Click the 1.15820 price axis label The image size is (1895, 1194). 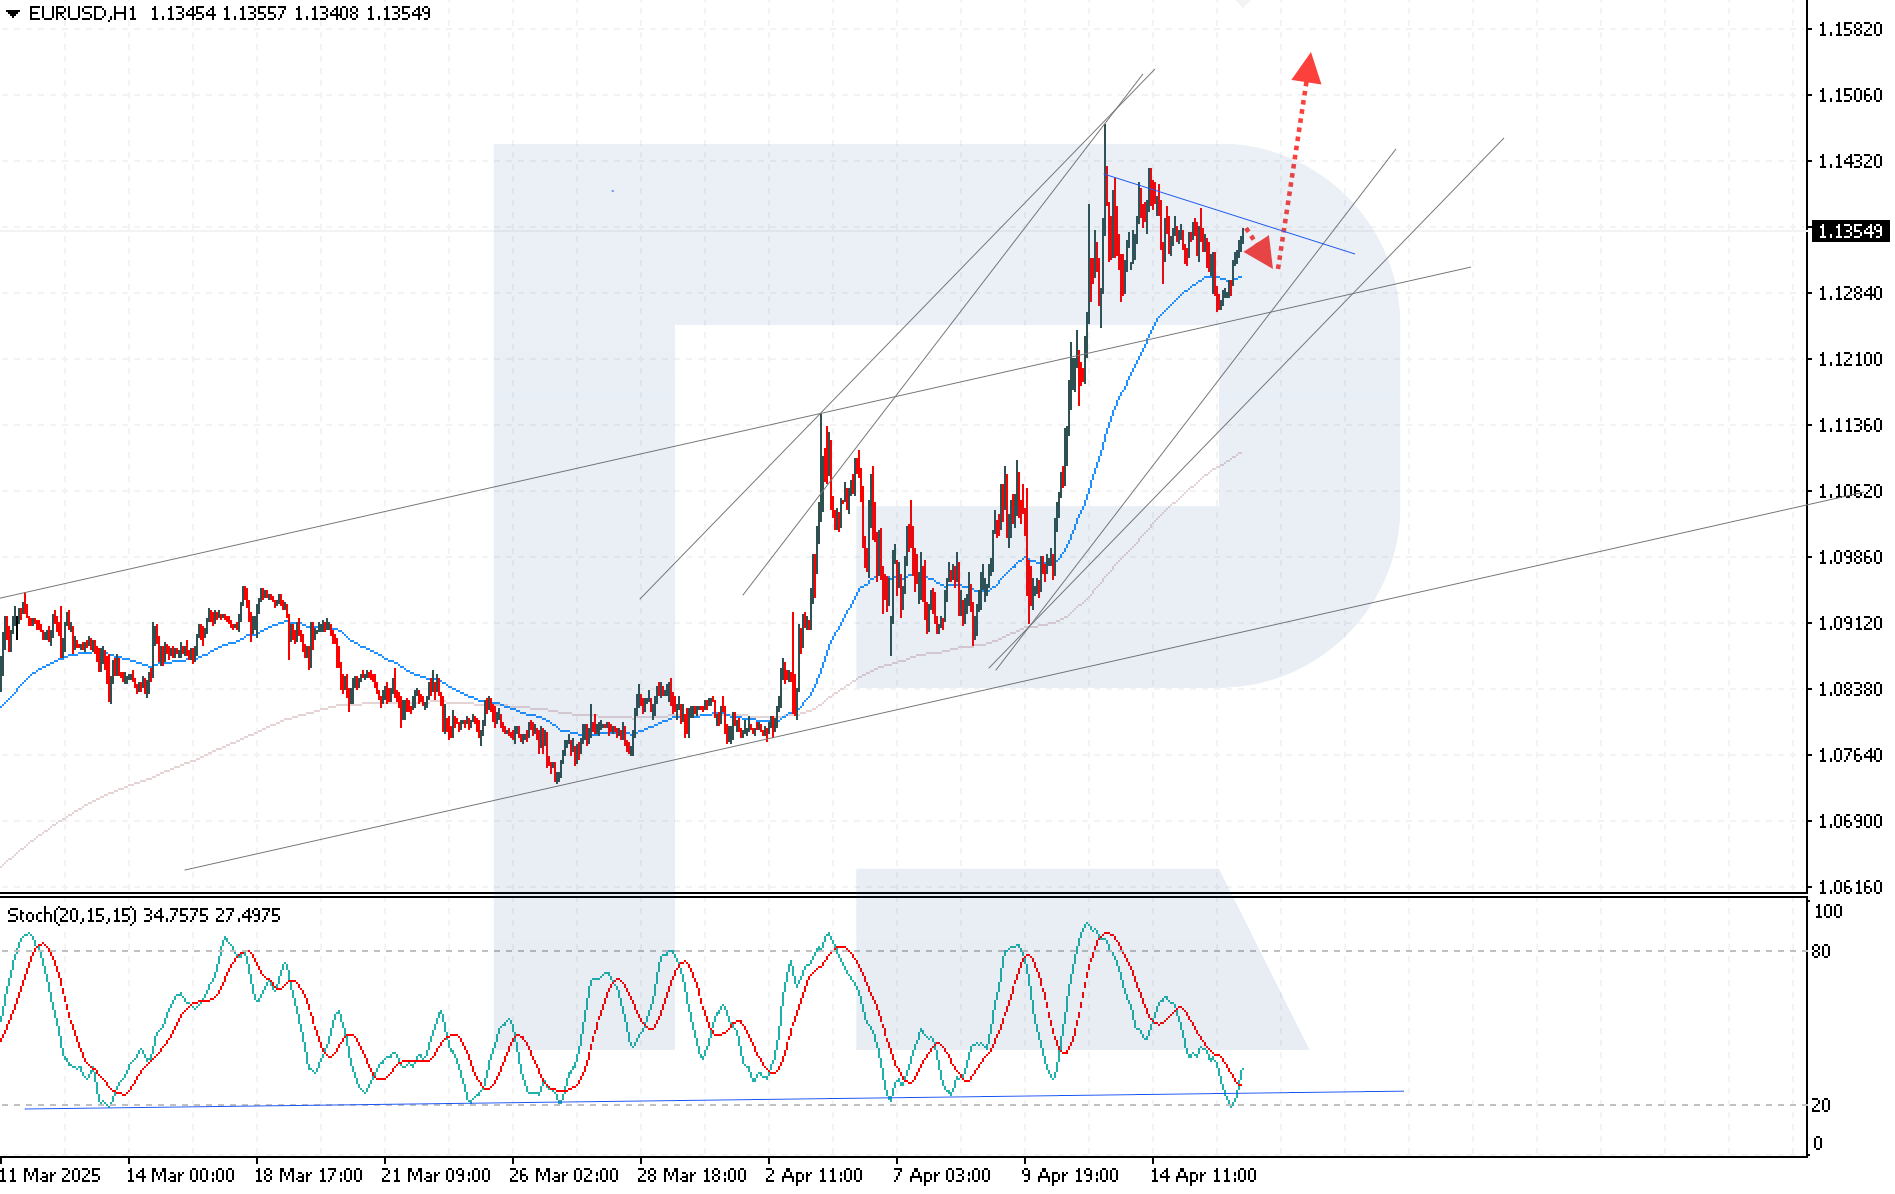click(x=1849, y=29)
